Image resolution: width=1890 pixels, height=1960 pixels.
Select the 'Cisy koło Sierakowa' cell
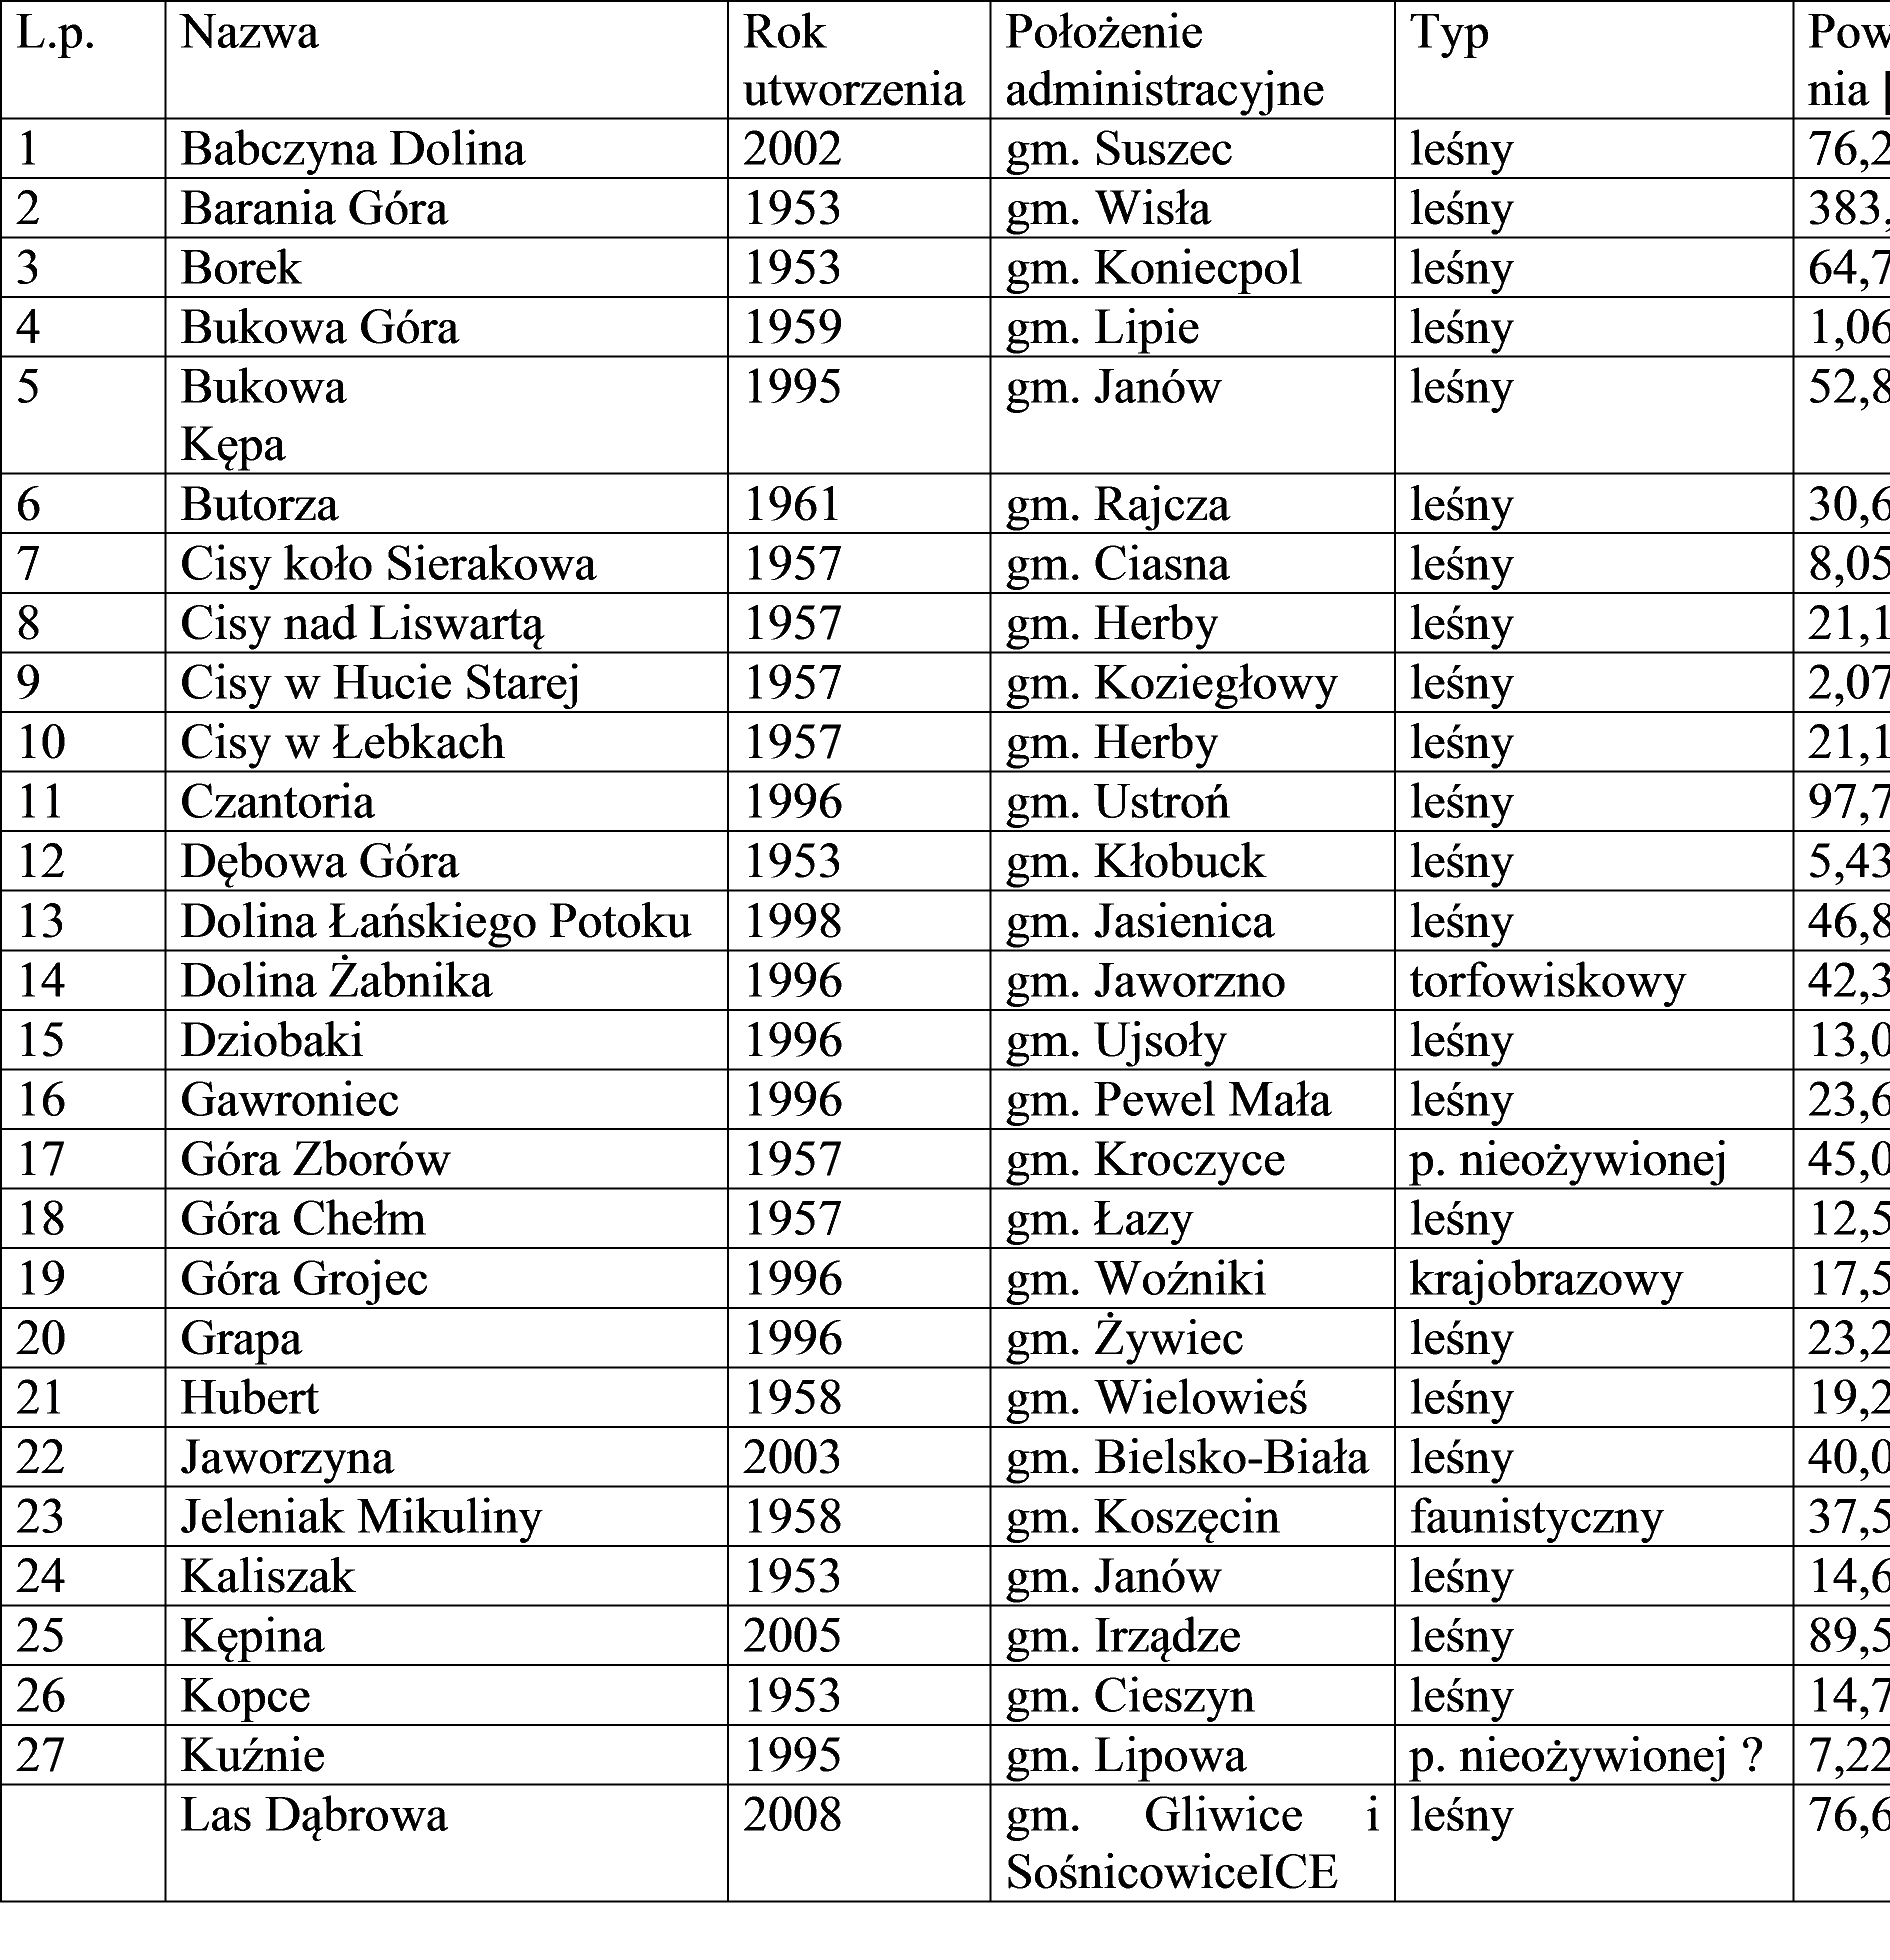click(389, 566)
